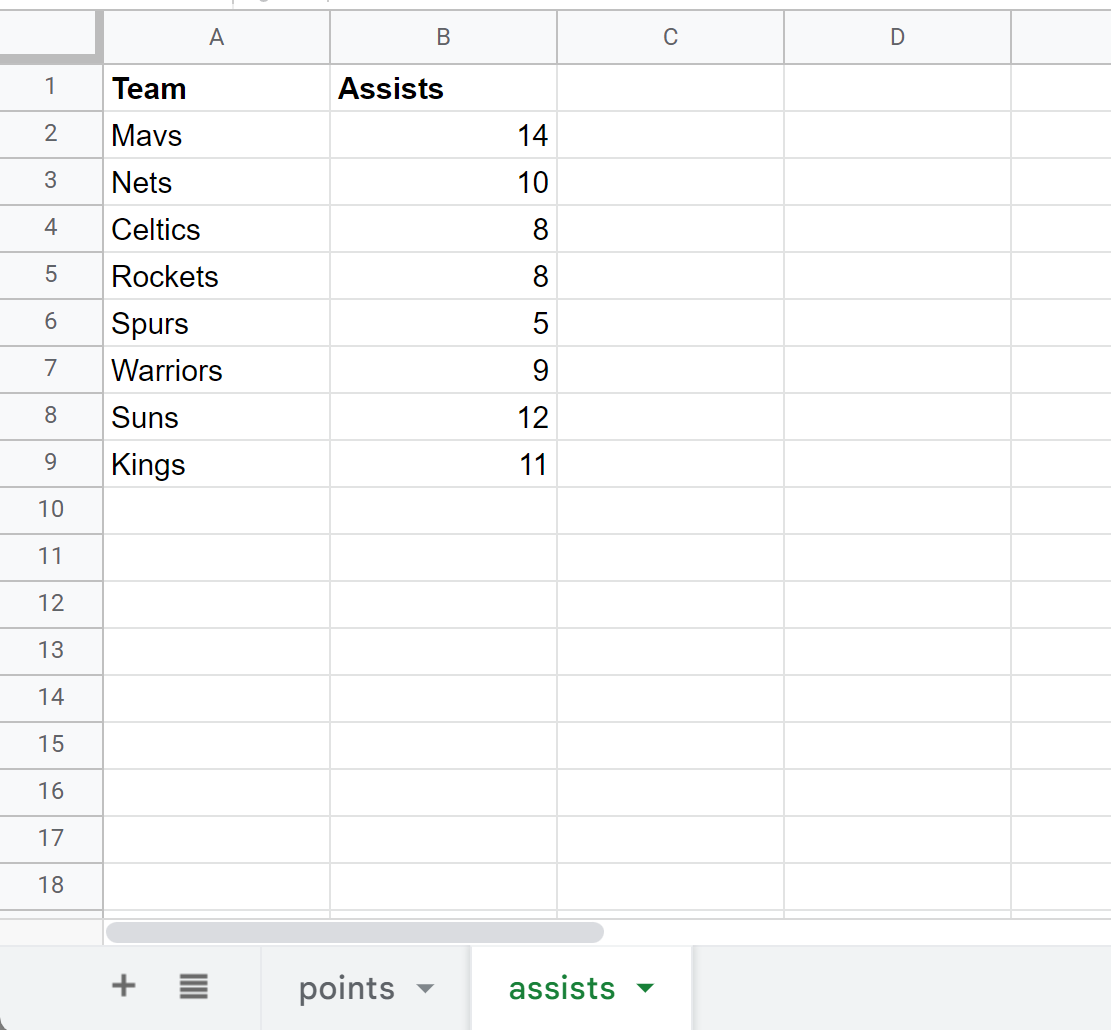Select column A header

point(217,37)
